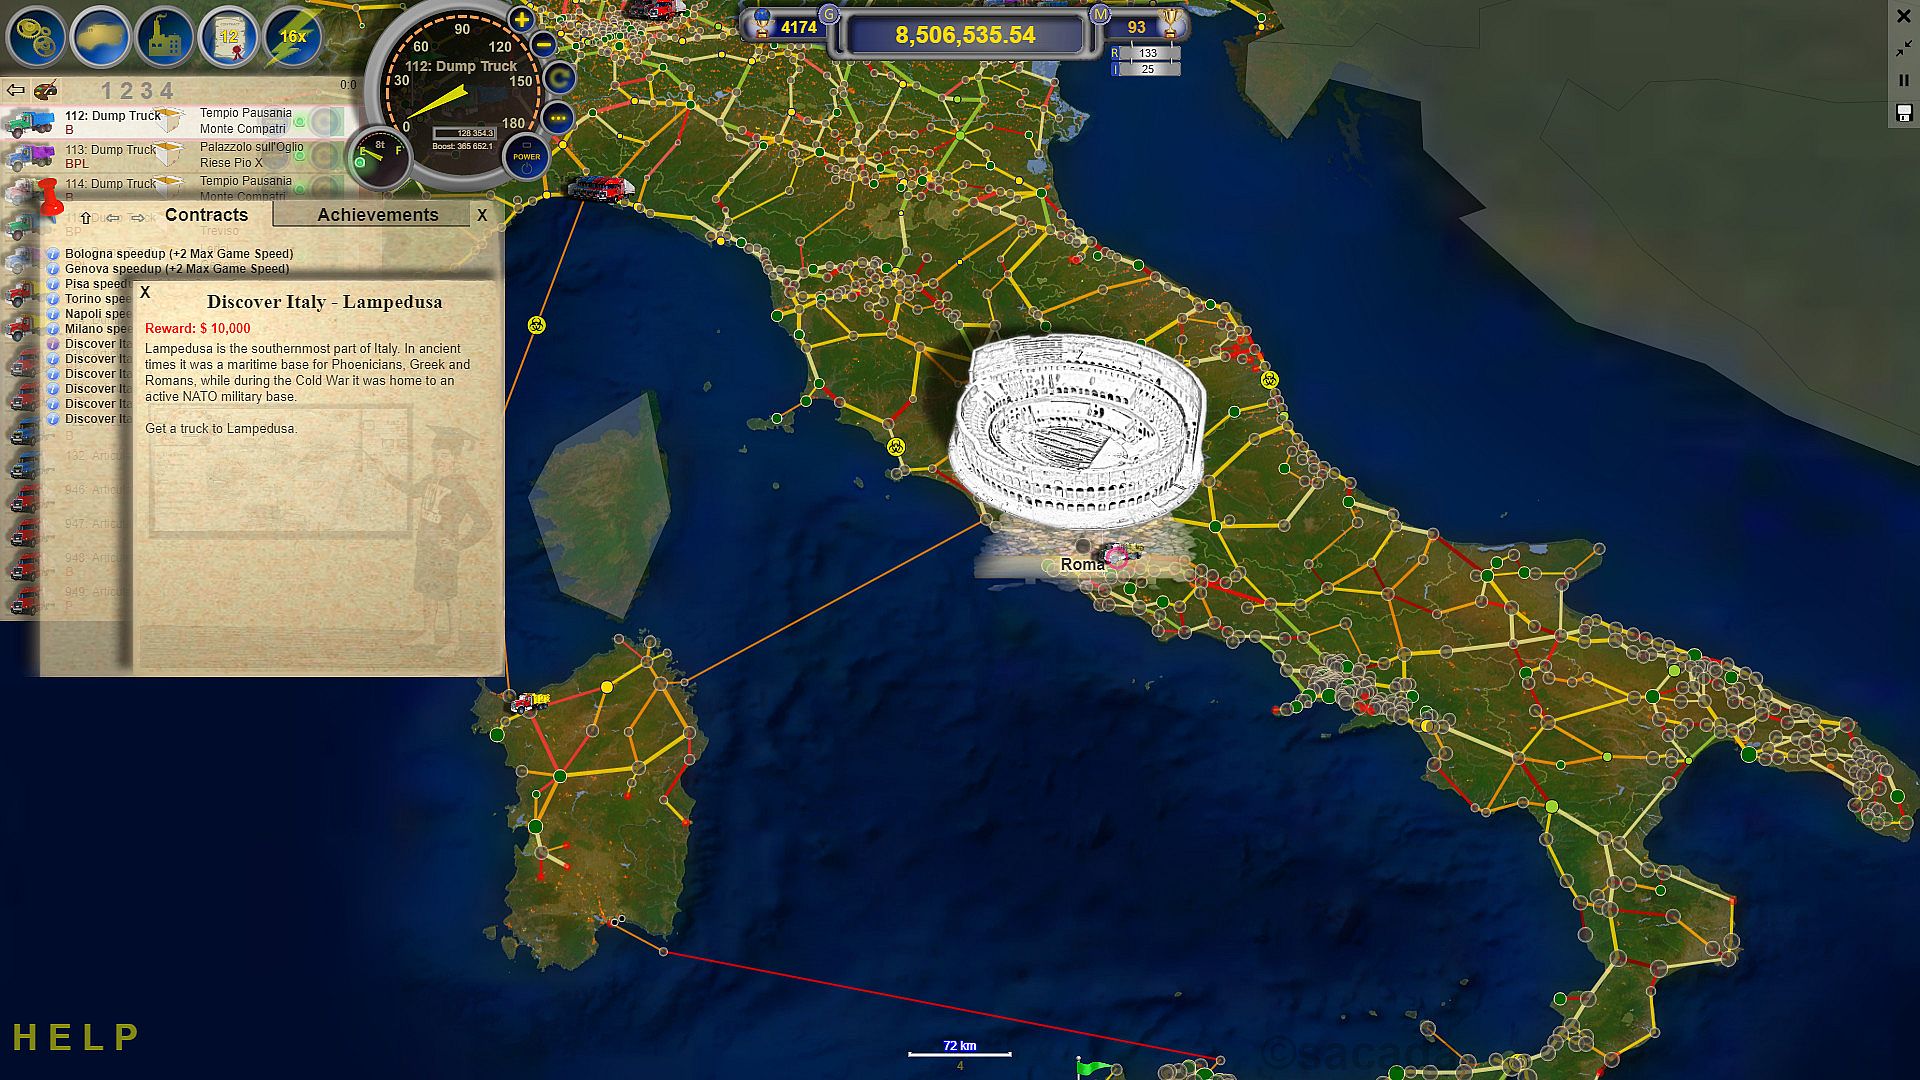Image resolution: width=1920 pixels, height=1080 pixels.
Task: Pause the game with pause icon
Action: click(1904, 80)
